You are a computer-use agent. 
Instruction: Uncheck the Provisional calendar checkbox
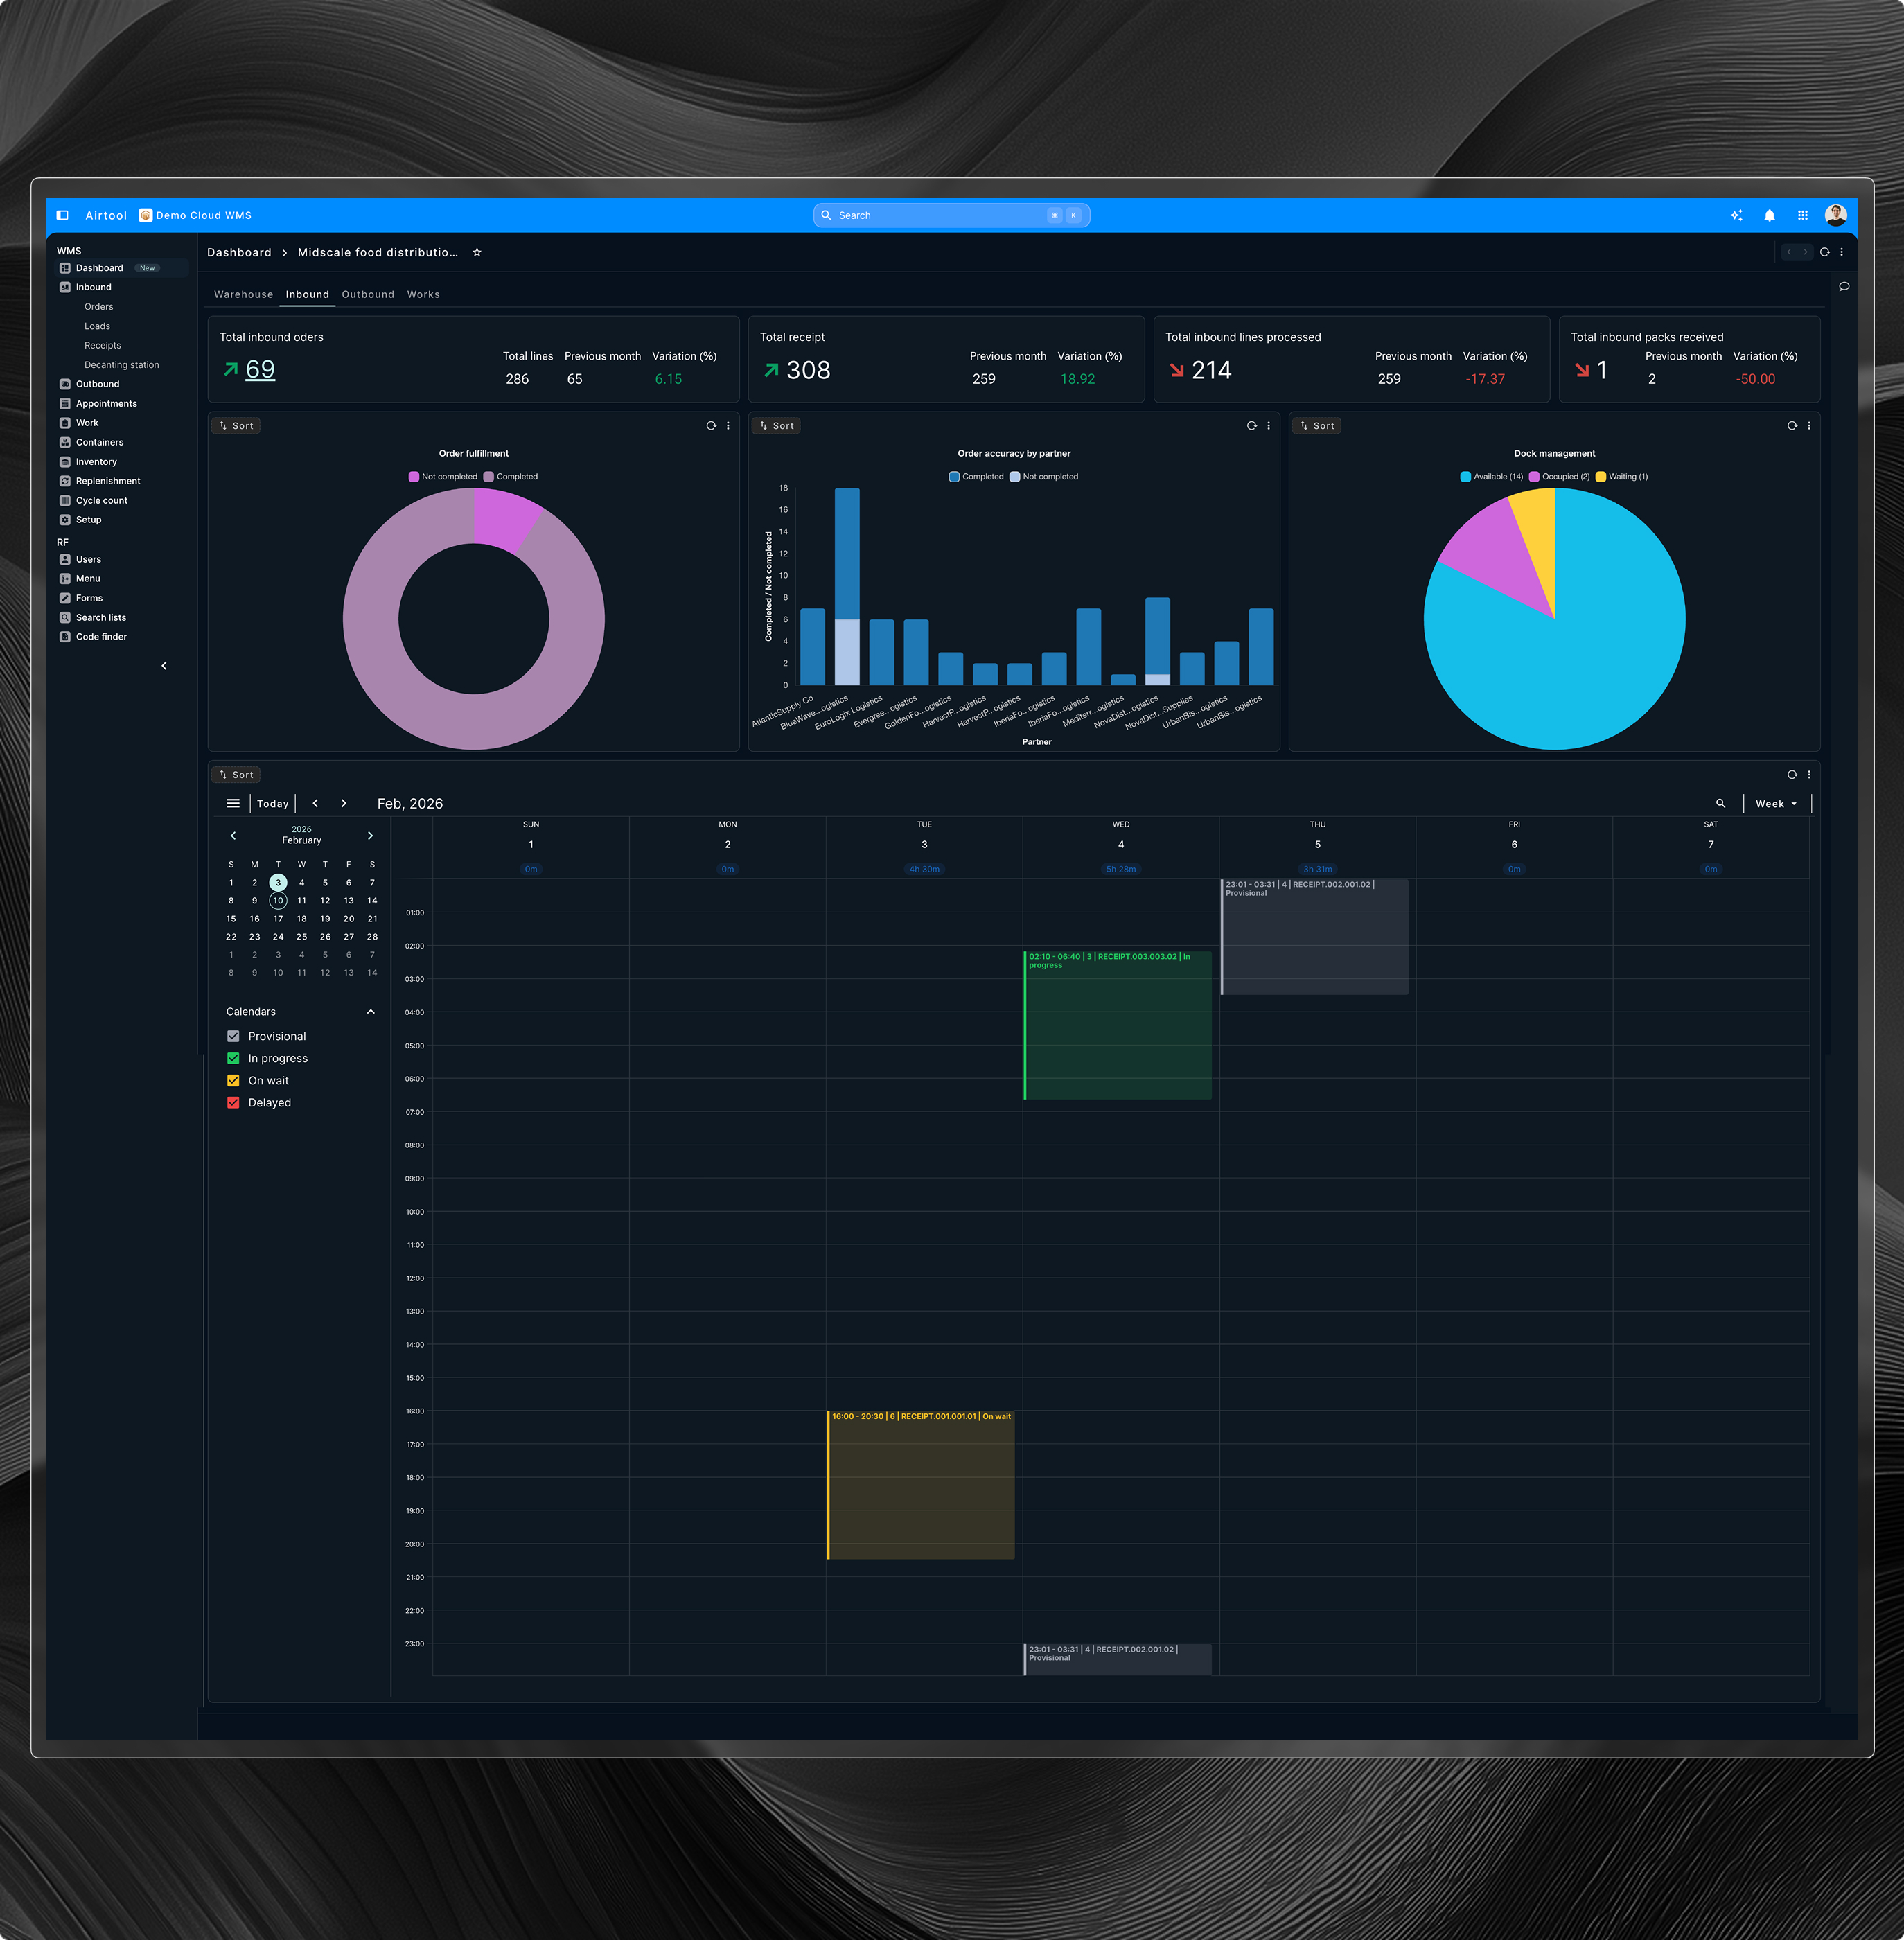pyautogui.click(x=233, y=1037)
